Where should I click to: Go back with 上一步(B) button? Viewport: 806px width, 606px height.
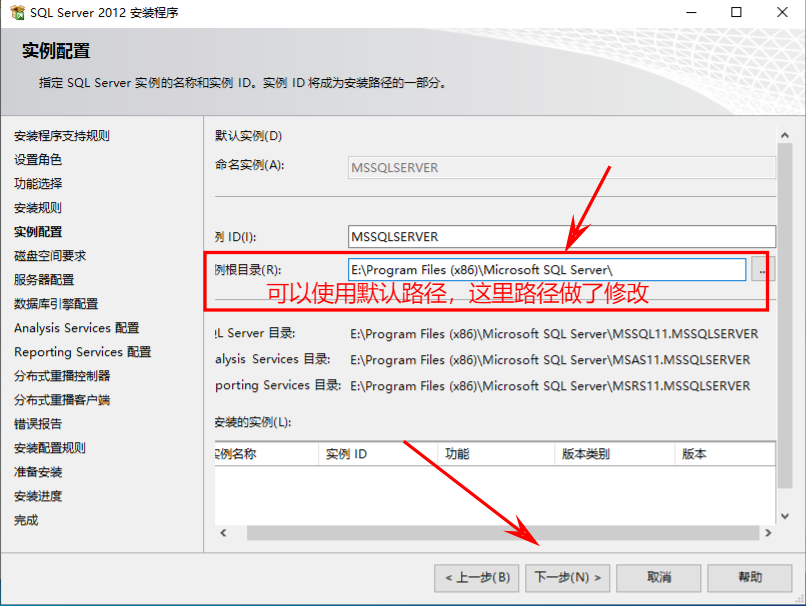coord(477,578)
